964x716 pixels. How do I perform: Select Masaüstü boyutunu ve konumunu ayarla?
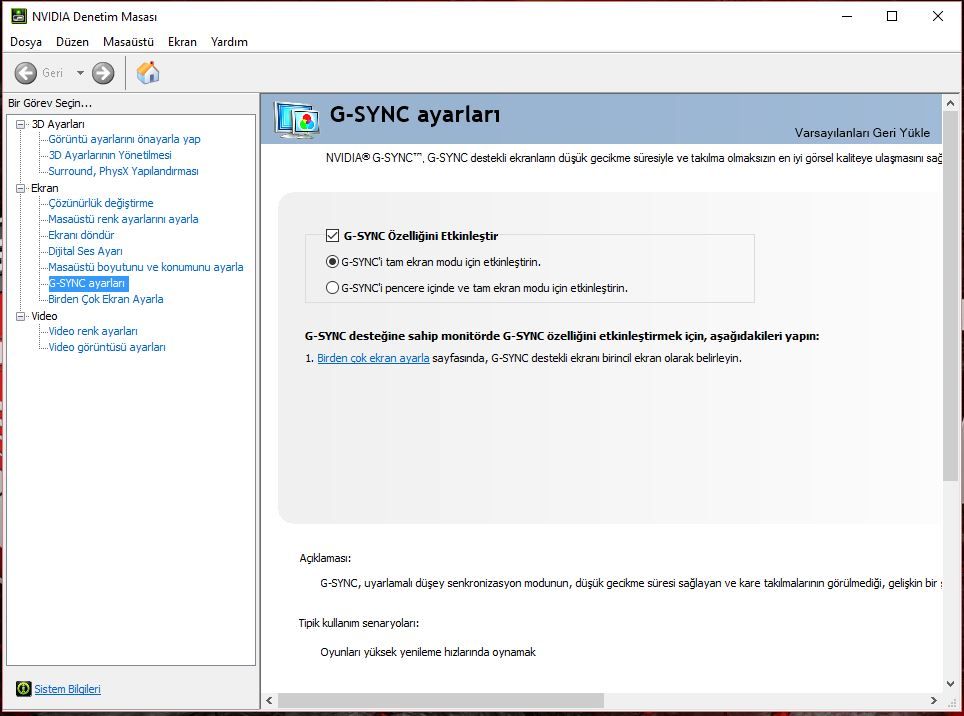click(146, 267)
